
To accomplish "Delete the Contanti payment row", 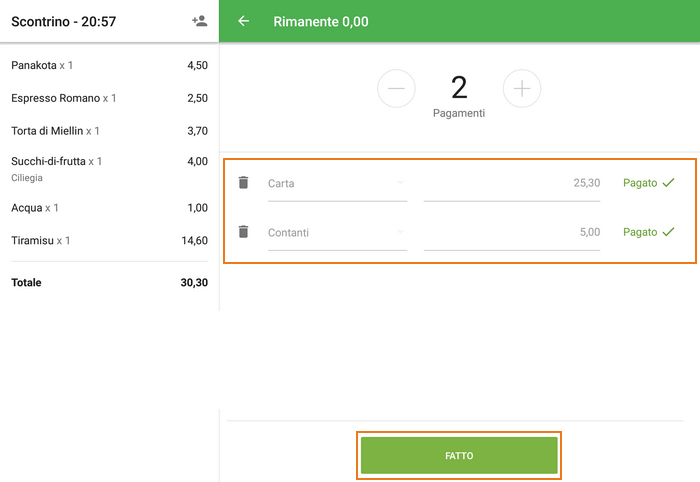I will click(243, 232).
